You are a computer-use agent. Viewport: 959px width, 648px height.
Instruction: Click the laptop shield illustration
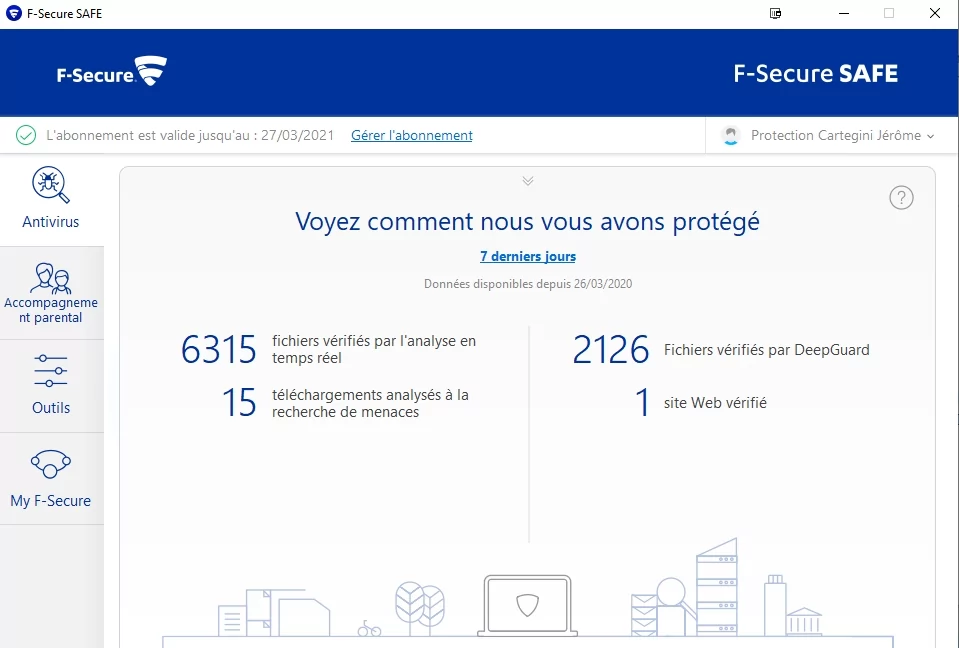(527, 605)
